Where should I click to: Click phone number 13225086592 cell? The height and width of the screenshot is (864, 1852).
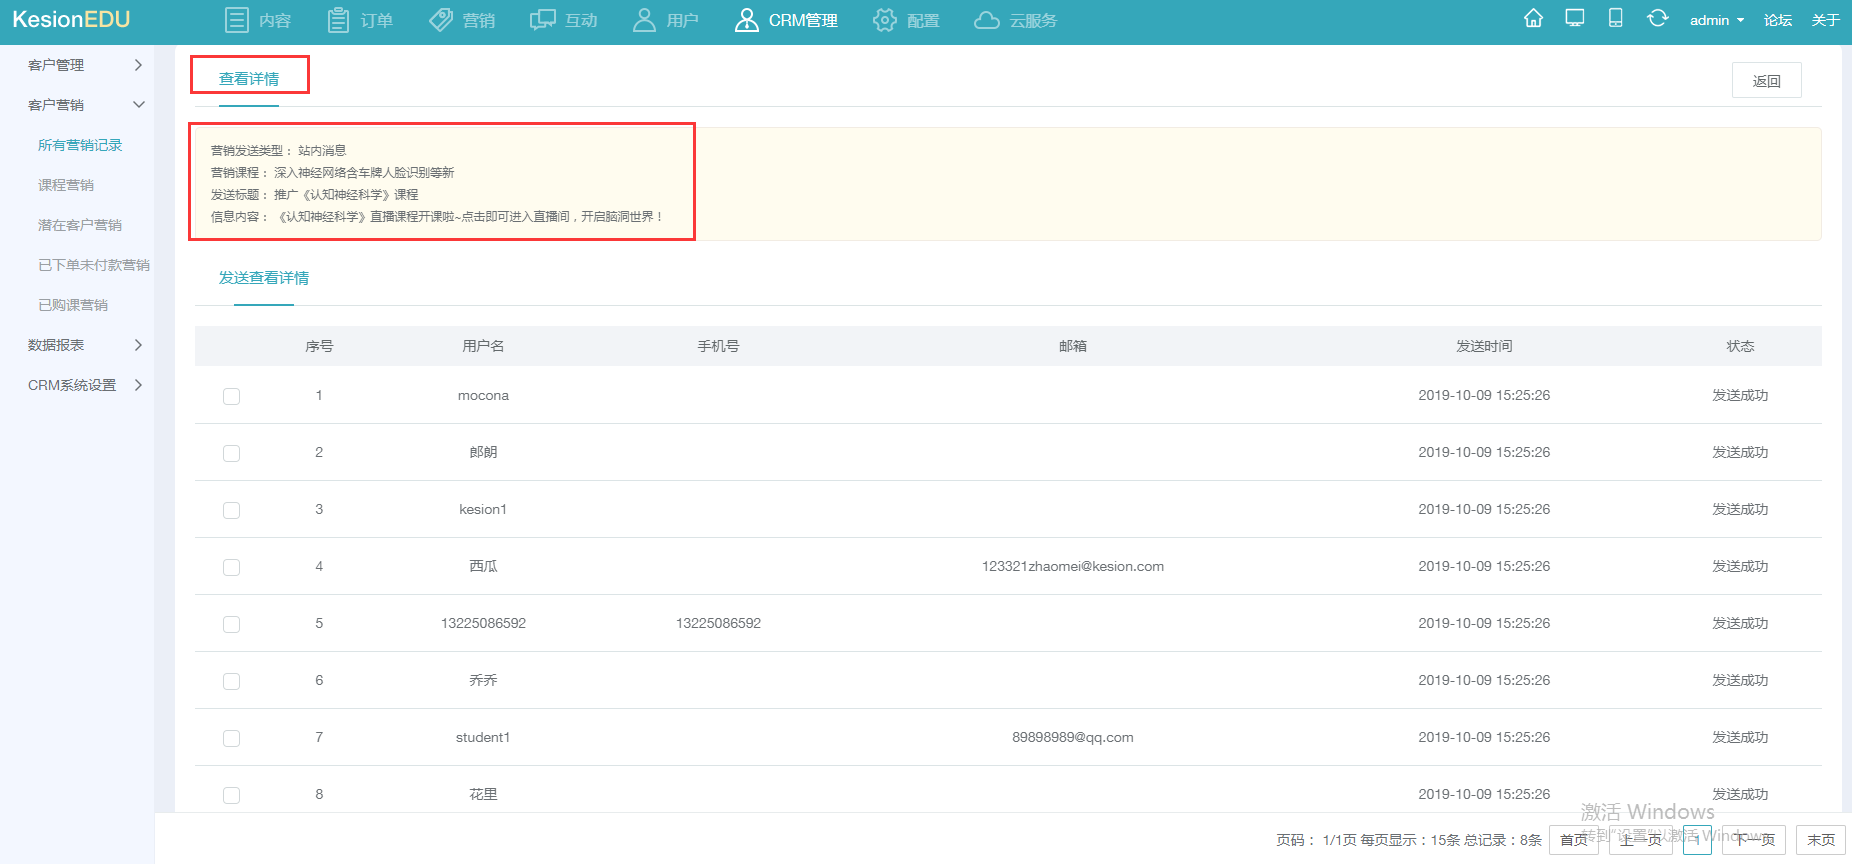point(718,623)
